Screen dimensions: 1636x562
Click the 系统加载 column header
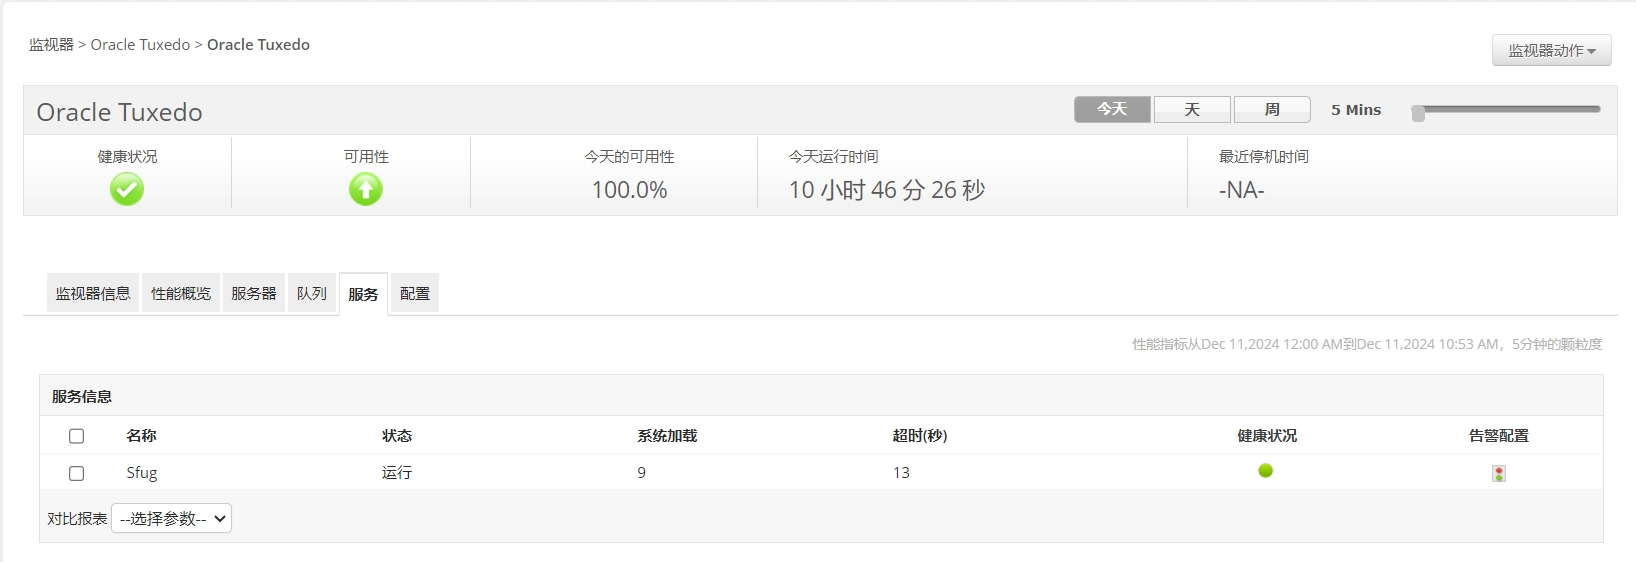pos(667,436)
